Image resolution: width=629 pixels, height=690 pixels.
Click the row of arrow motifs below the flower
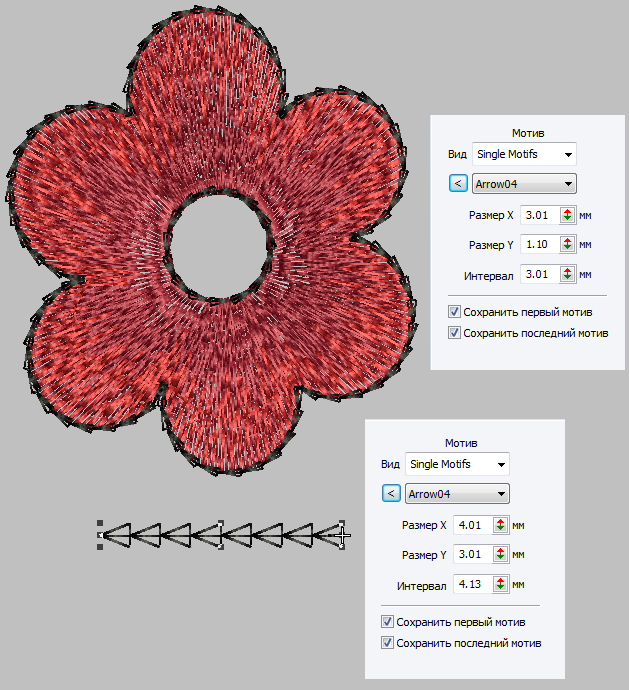click(x=220, y=537)
